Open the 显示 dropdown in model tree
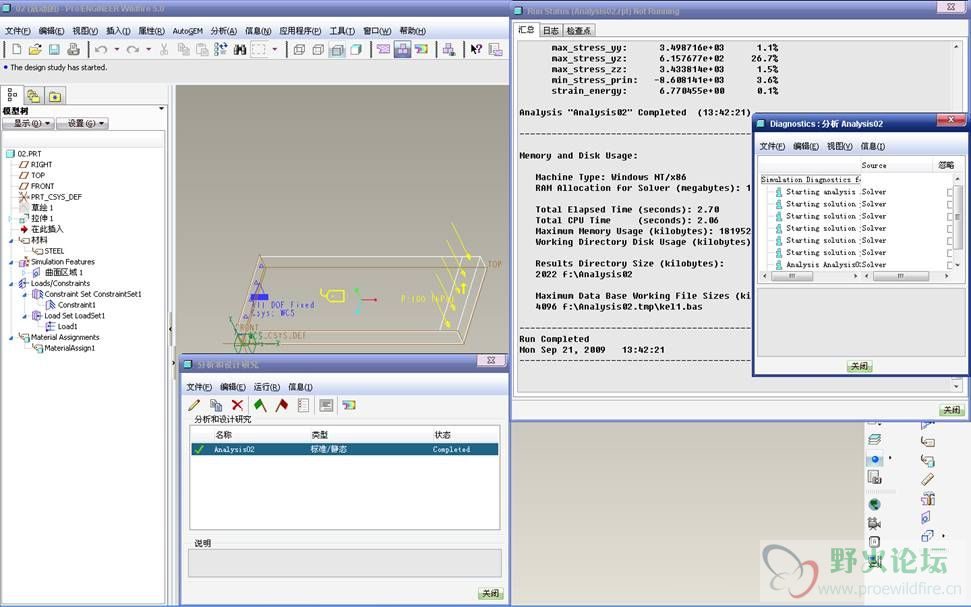This screenshot has width=971, height=607. pyautogui.click(x=29, y=123)
